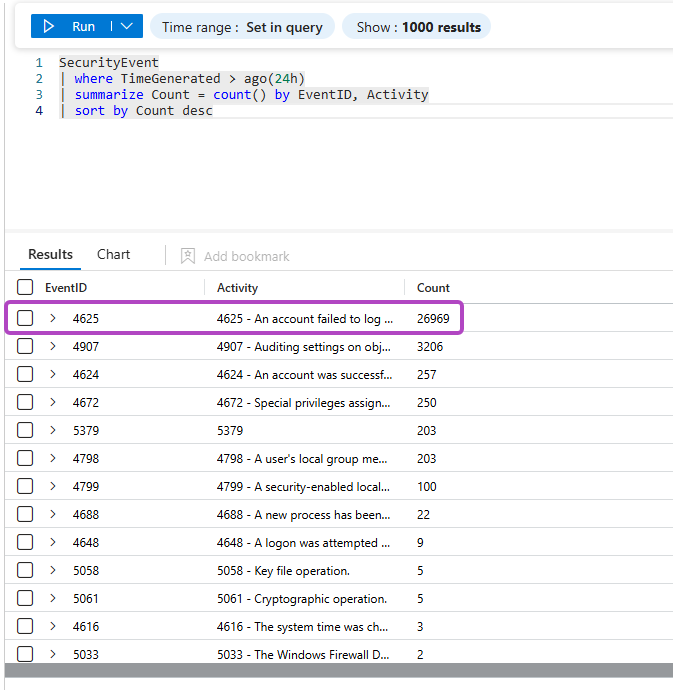673x690 pixels.
Task: Expand the 4672 result row
Action: tap(53, 402)
